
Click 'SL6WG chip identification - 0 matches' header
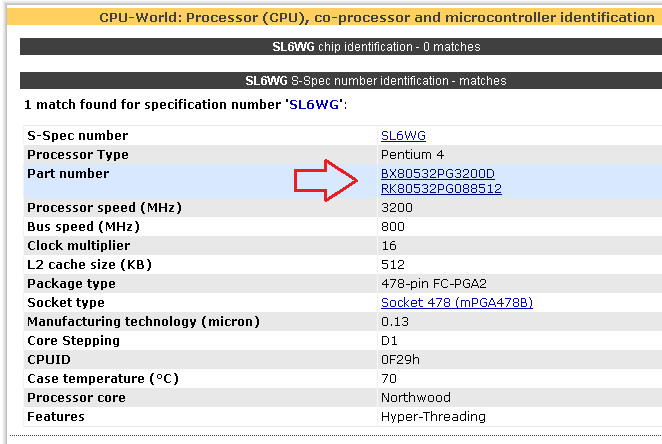tap(341, 46)
